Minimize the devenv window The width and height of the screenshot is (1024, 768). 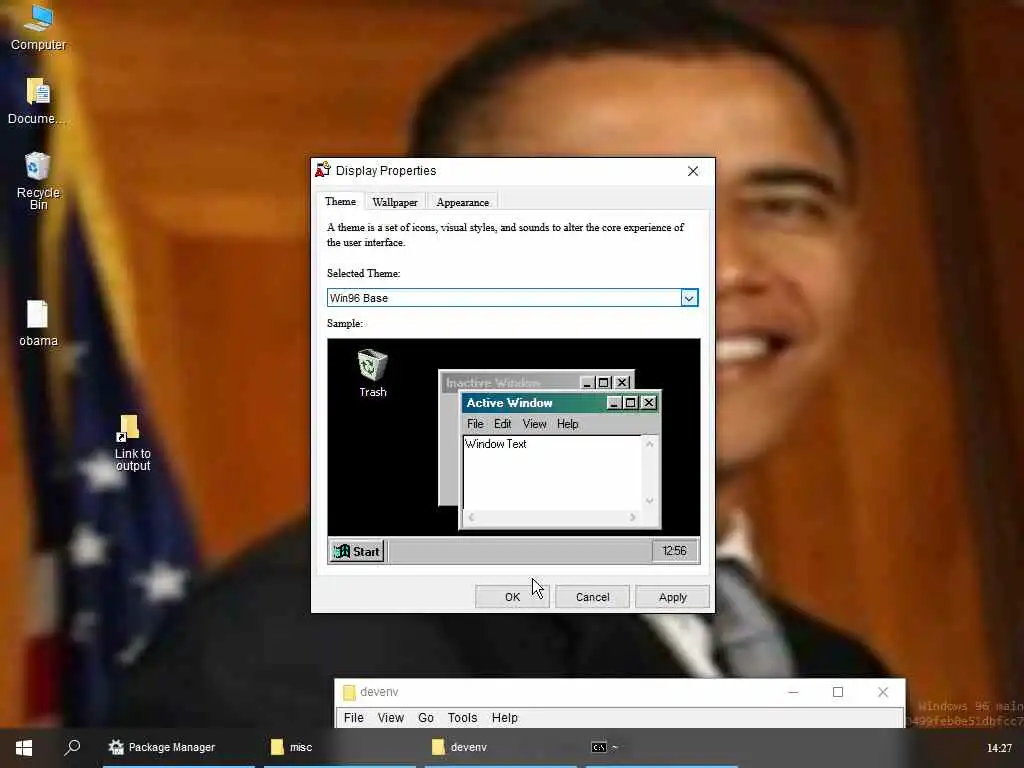[x=793, y=692]
